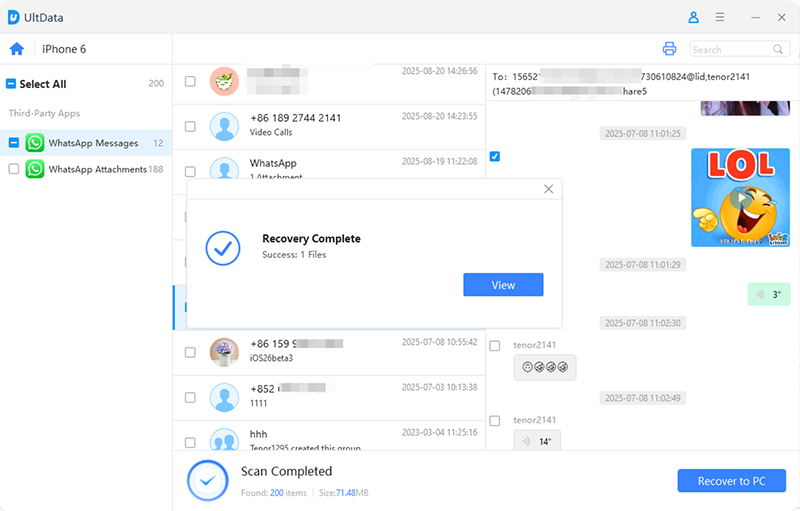Viewport: 800px width, 511px height.
Task: Click the Scan Completed checkmark circle icon
Action: pyautogui.click(x=208, y=480)
